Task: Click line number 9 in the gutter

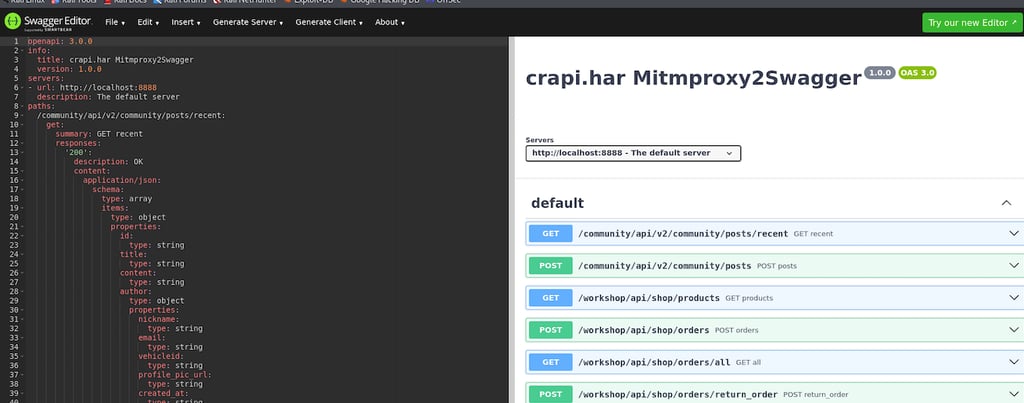Action: tap(16, 115)
